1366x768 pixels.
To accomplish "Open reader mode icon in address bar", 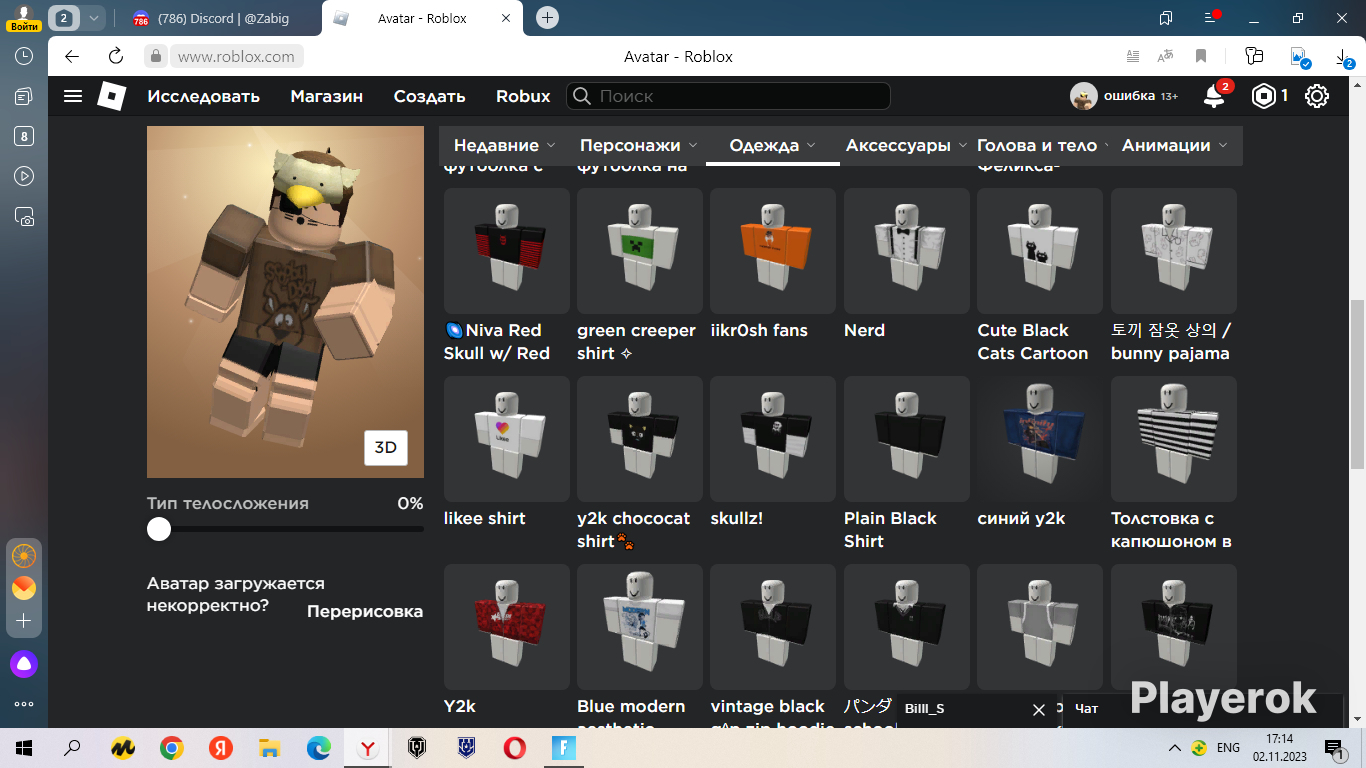I will point(1132,56).
